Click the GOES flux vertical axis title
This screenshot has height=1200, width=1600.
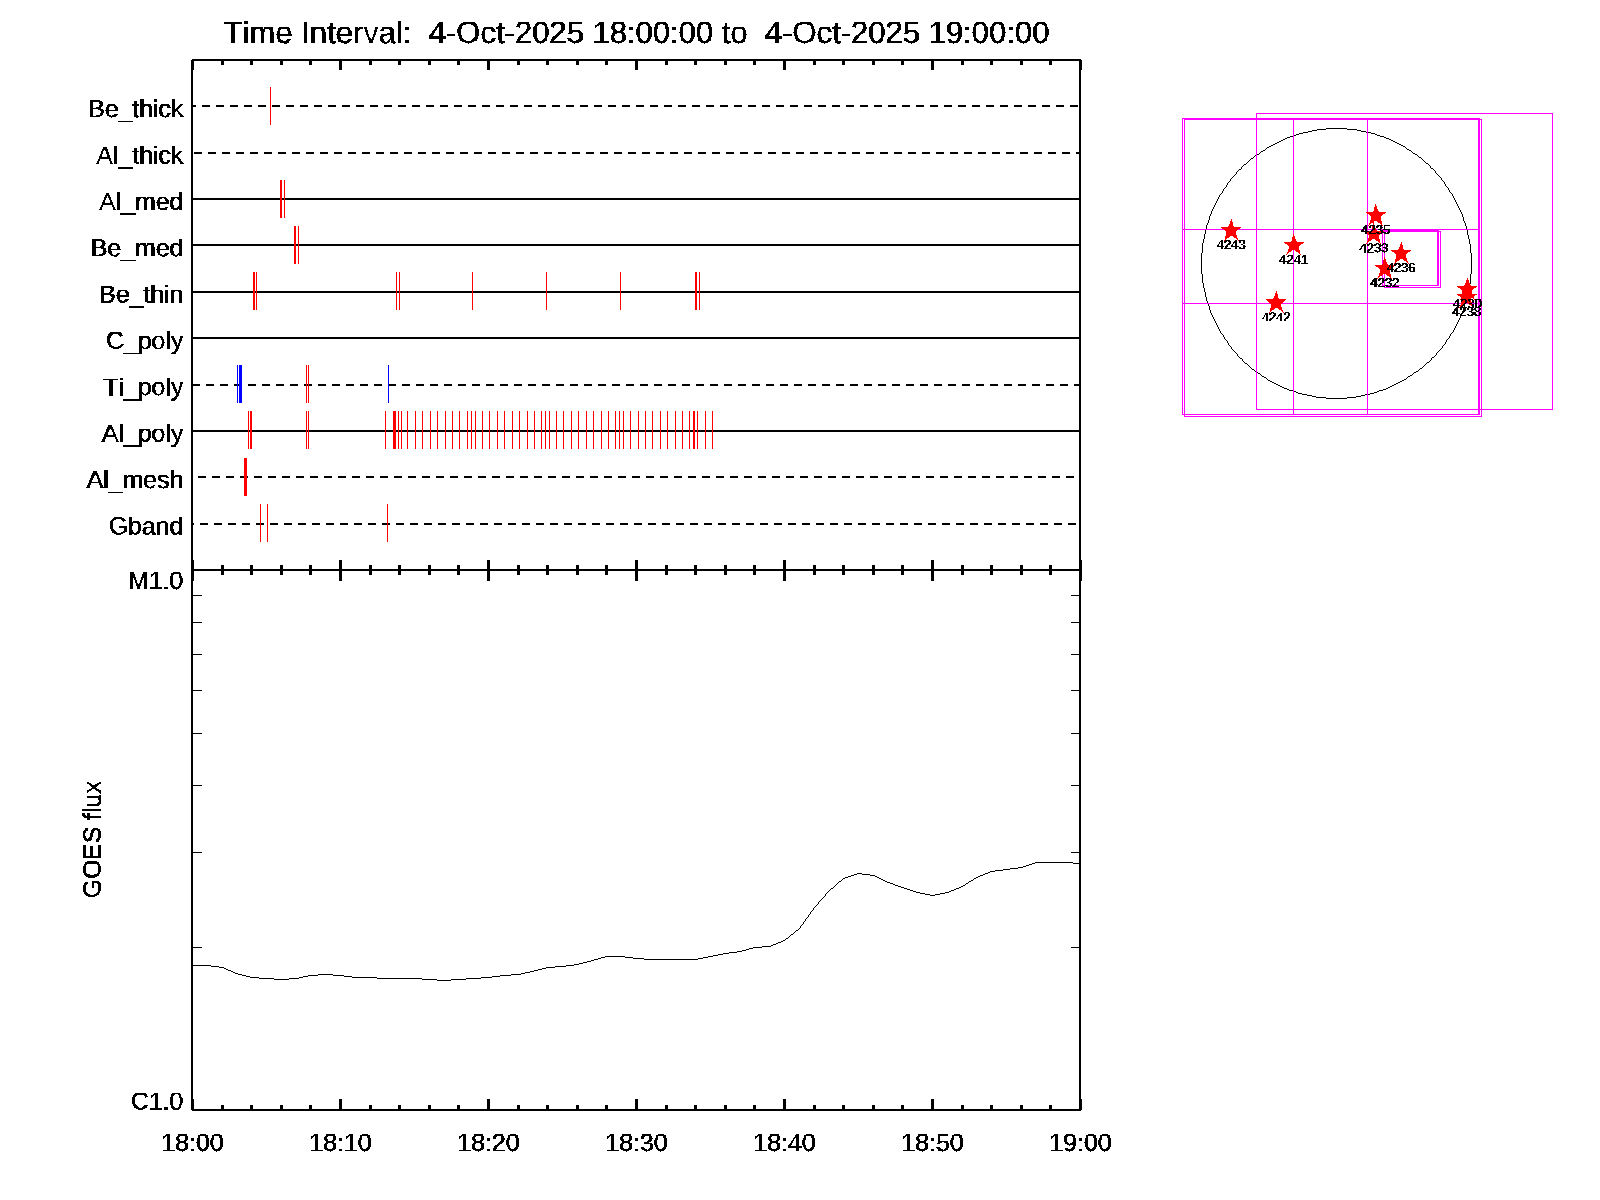(92, 839)
